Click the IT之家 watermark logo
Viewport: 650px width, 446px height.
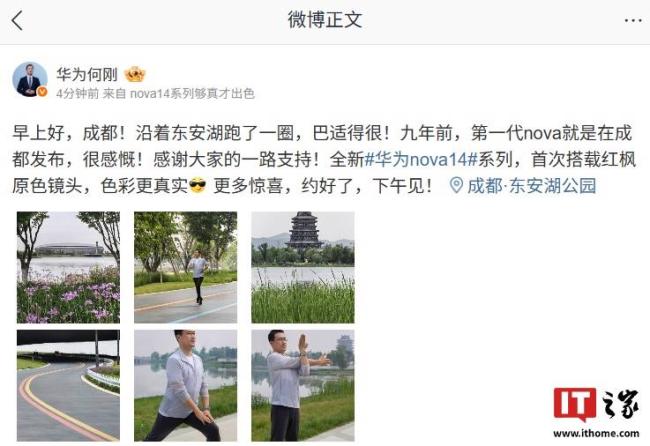[x=596, y=405]
